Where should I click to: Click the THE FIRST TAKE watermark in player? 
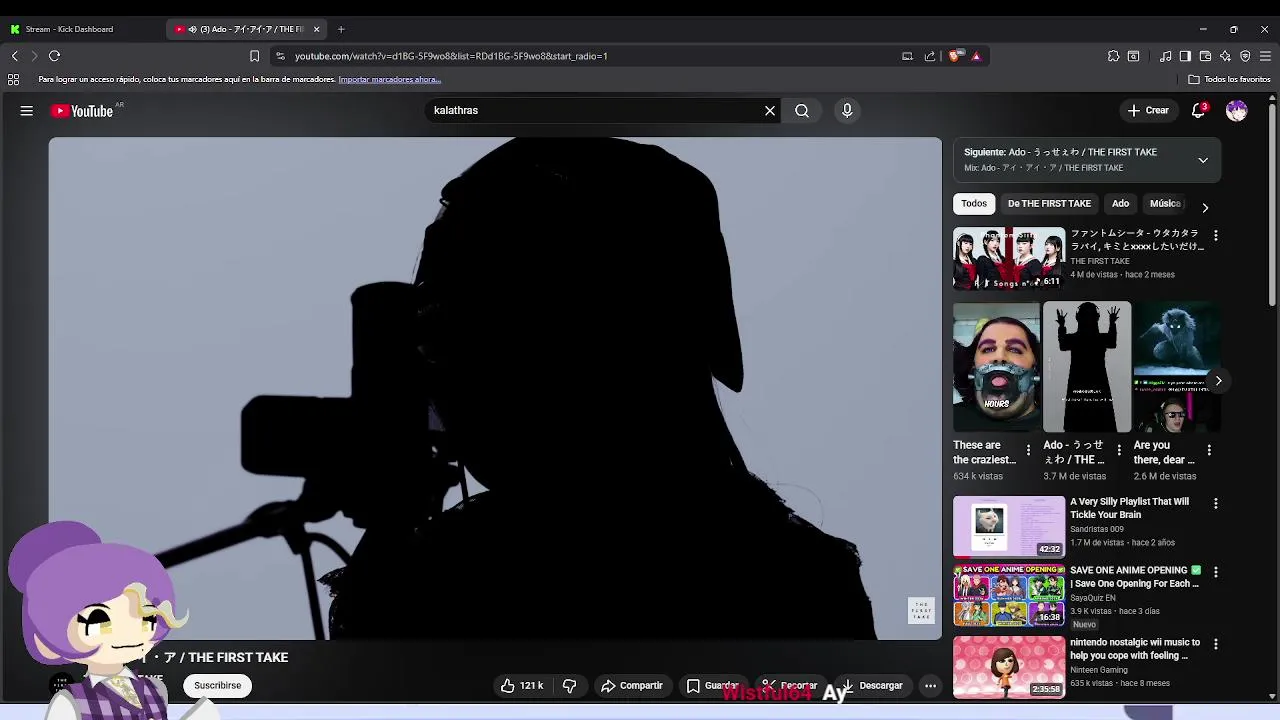click(x=921, y=610)
